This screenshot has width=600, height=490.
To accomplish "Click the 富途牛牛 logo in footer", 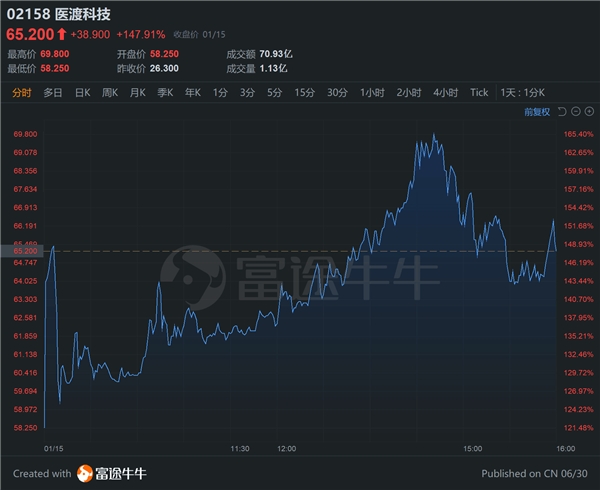I will (111, 474).
